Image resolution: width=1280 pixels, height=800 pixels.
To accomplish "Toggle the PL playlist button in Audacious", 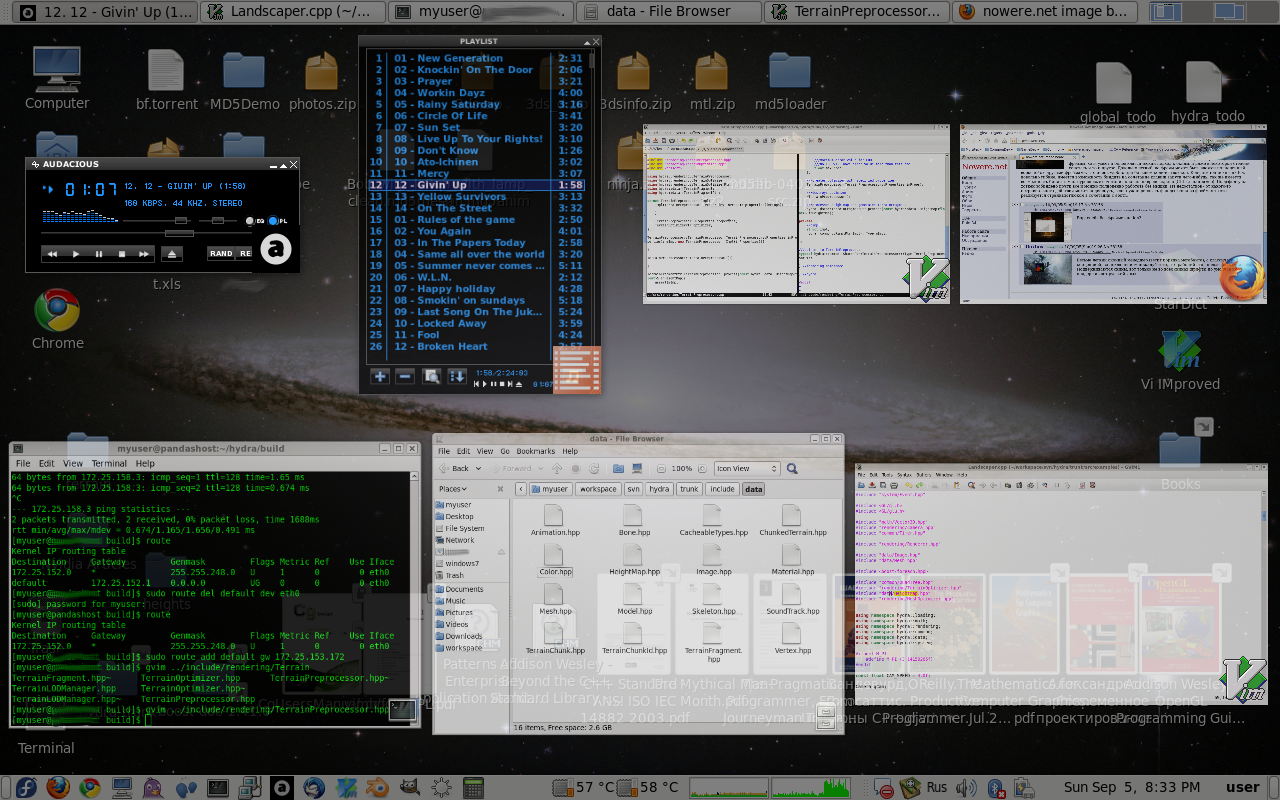I will tap(278, 221).
